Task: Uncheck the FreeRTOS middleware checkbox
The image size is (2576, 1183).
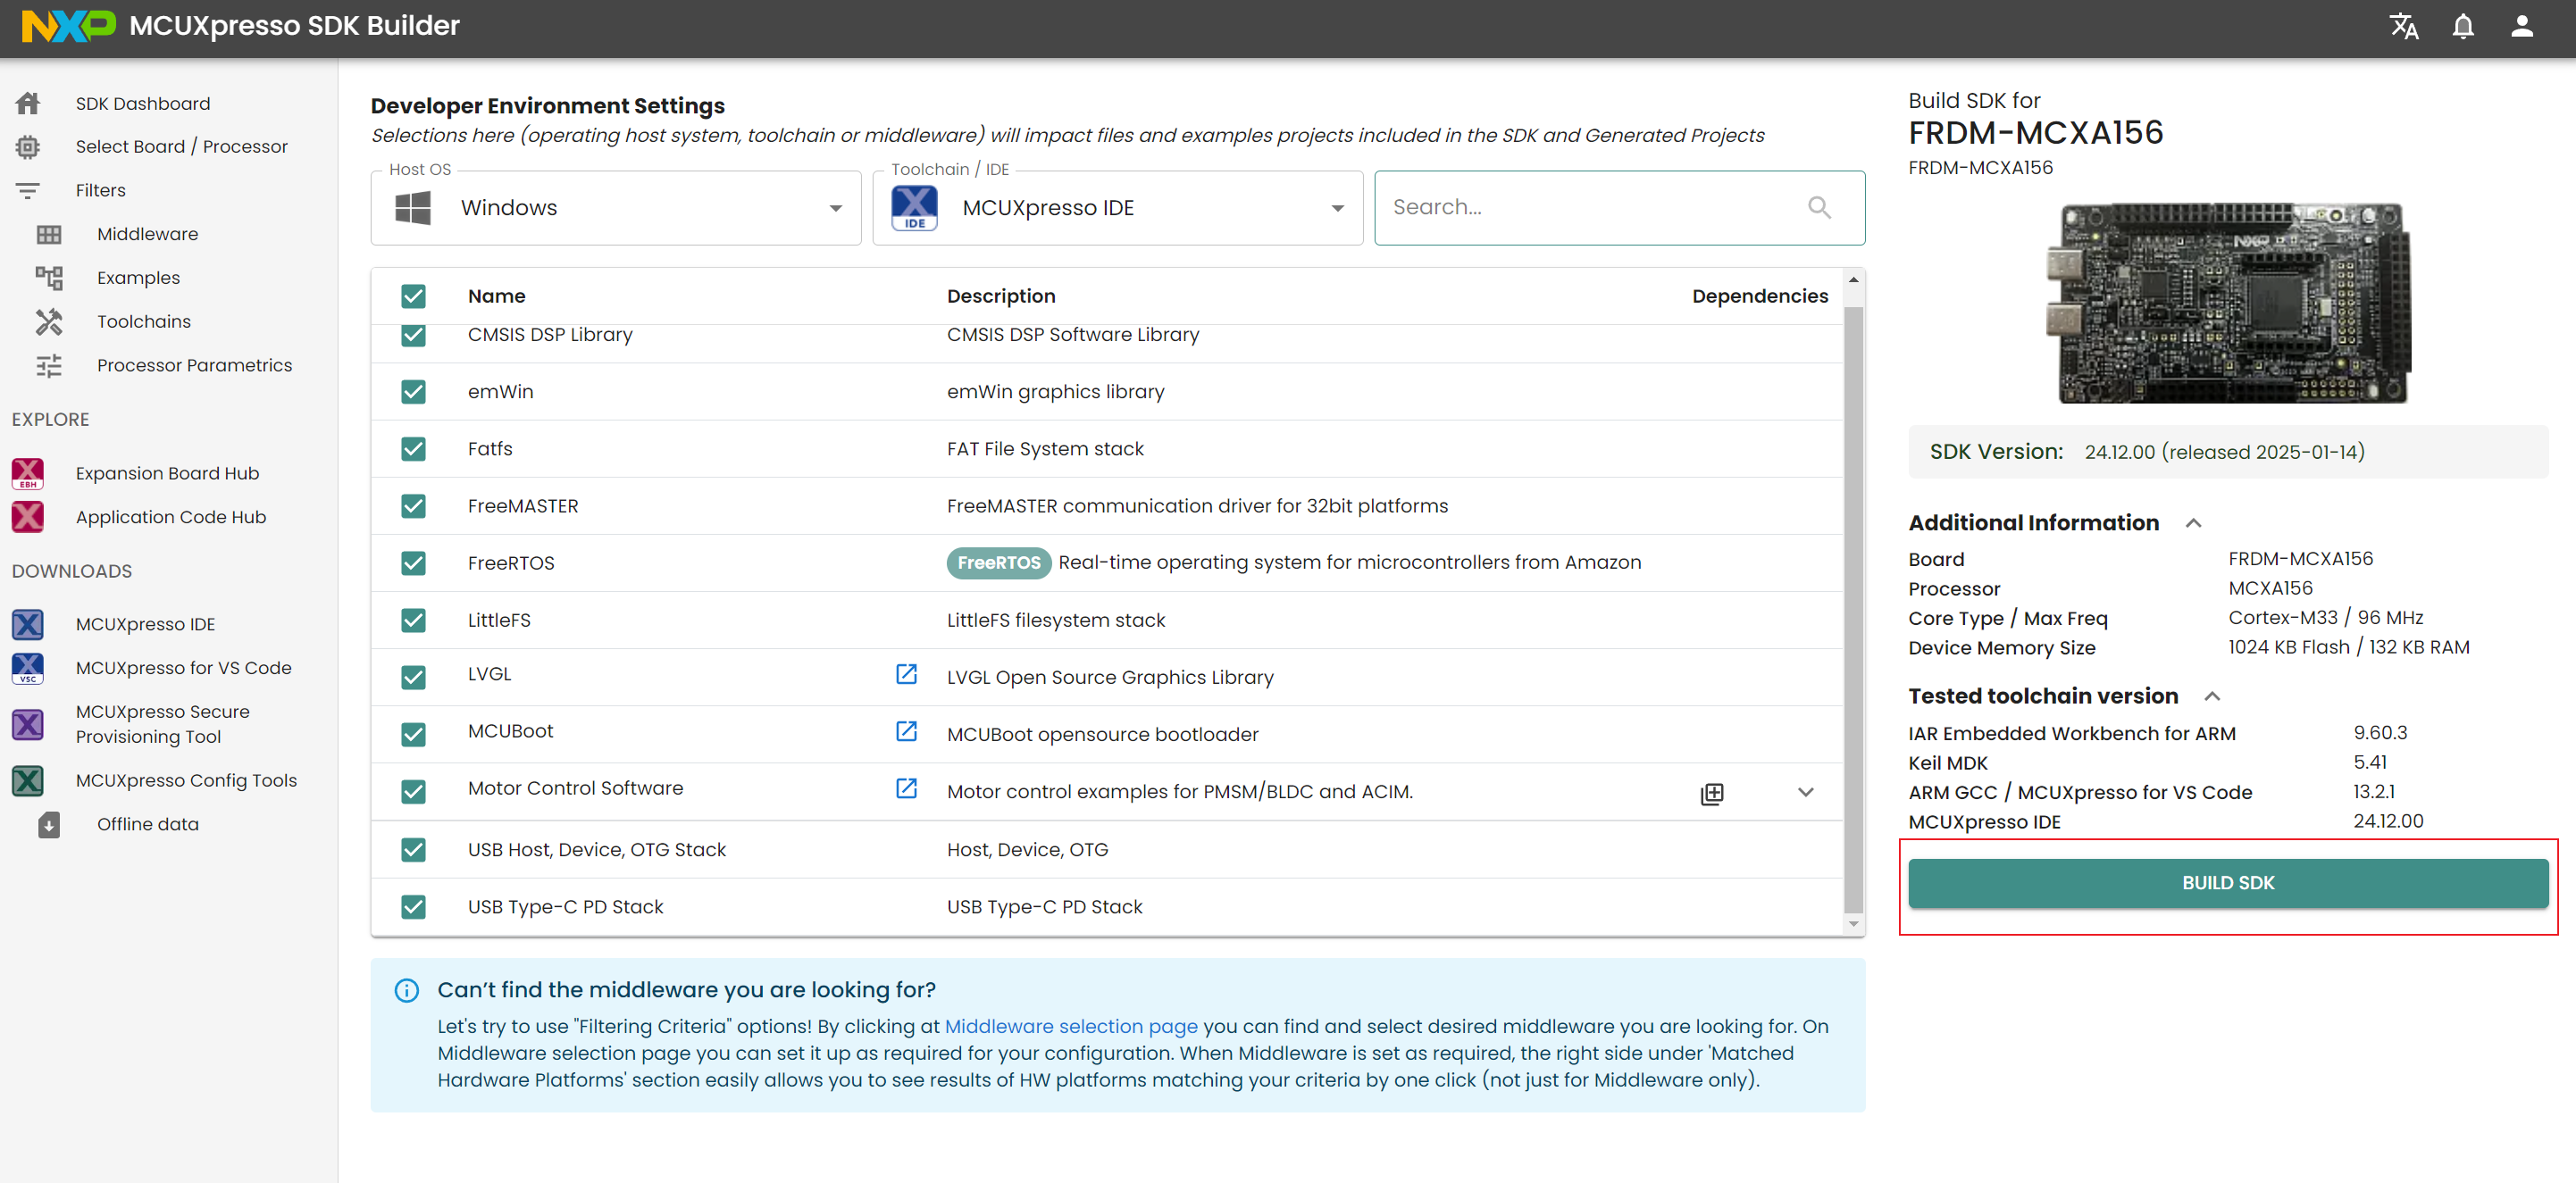Action: tap(413, 563)
